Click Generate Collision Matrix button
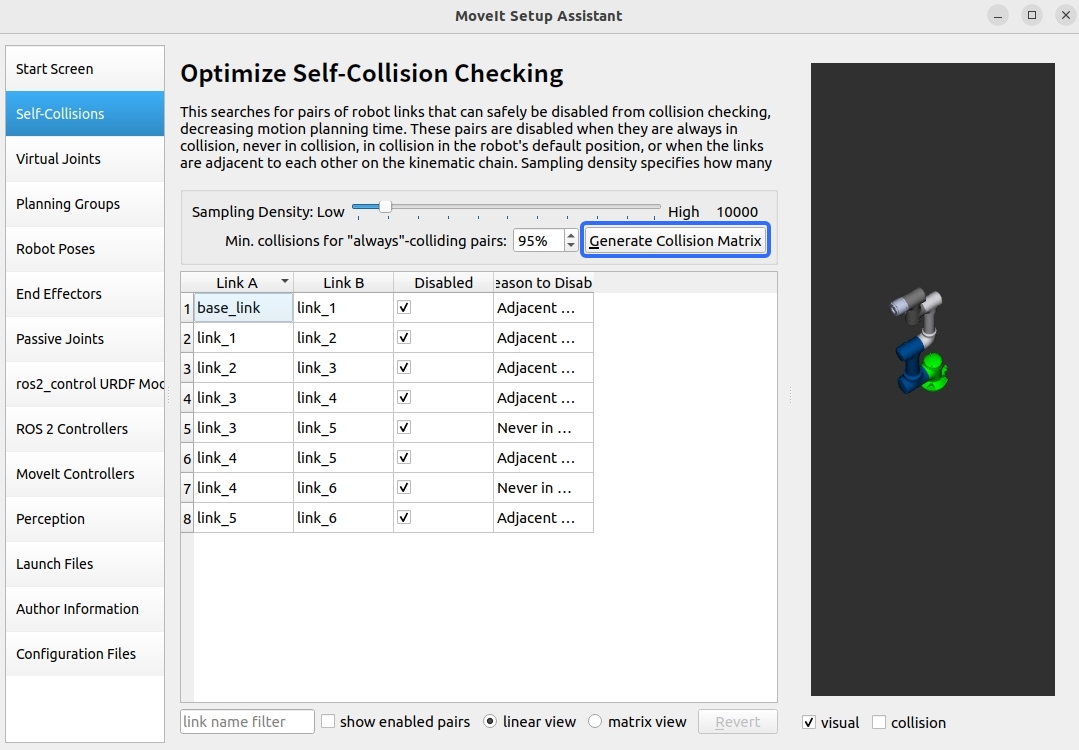 click(x=675, y=241)
